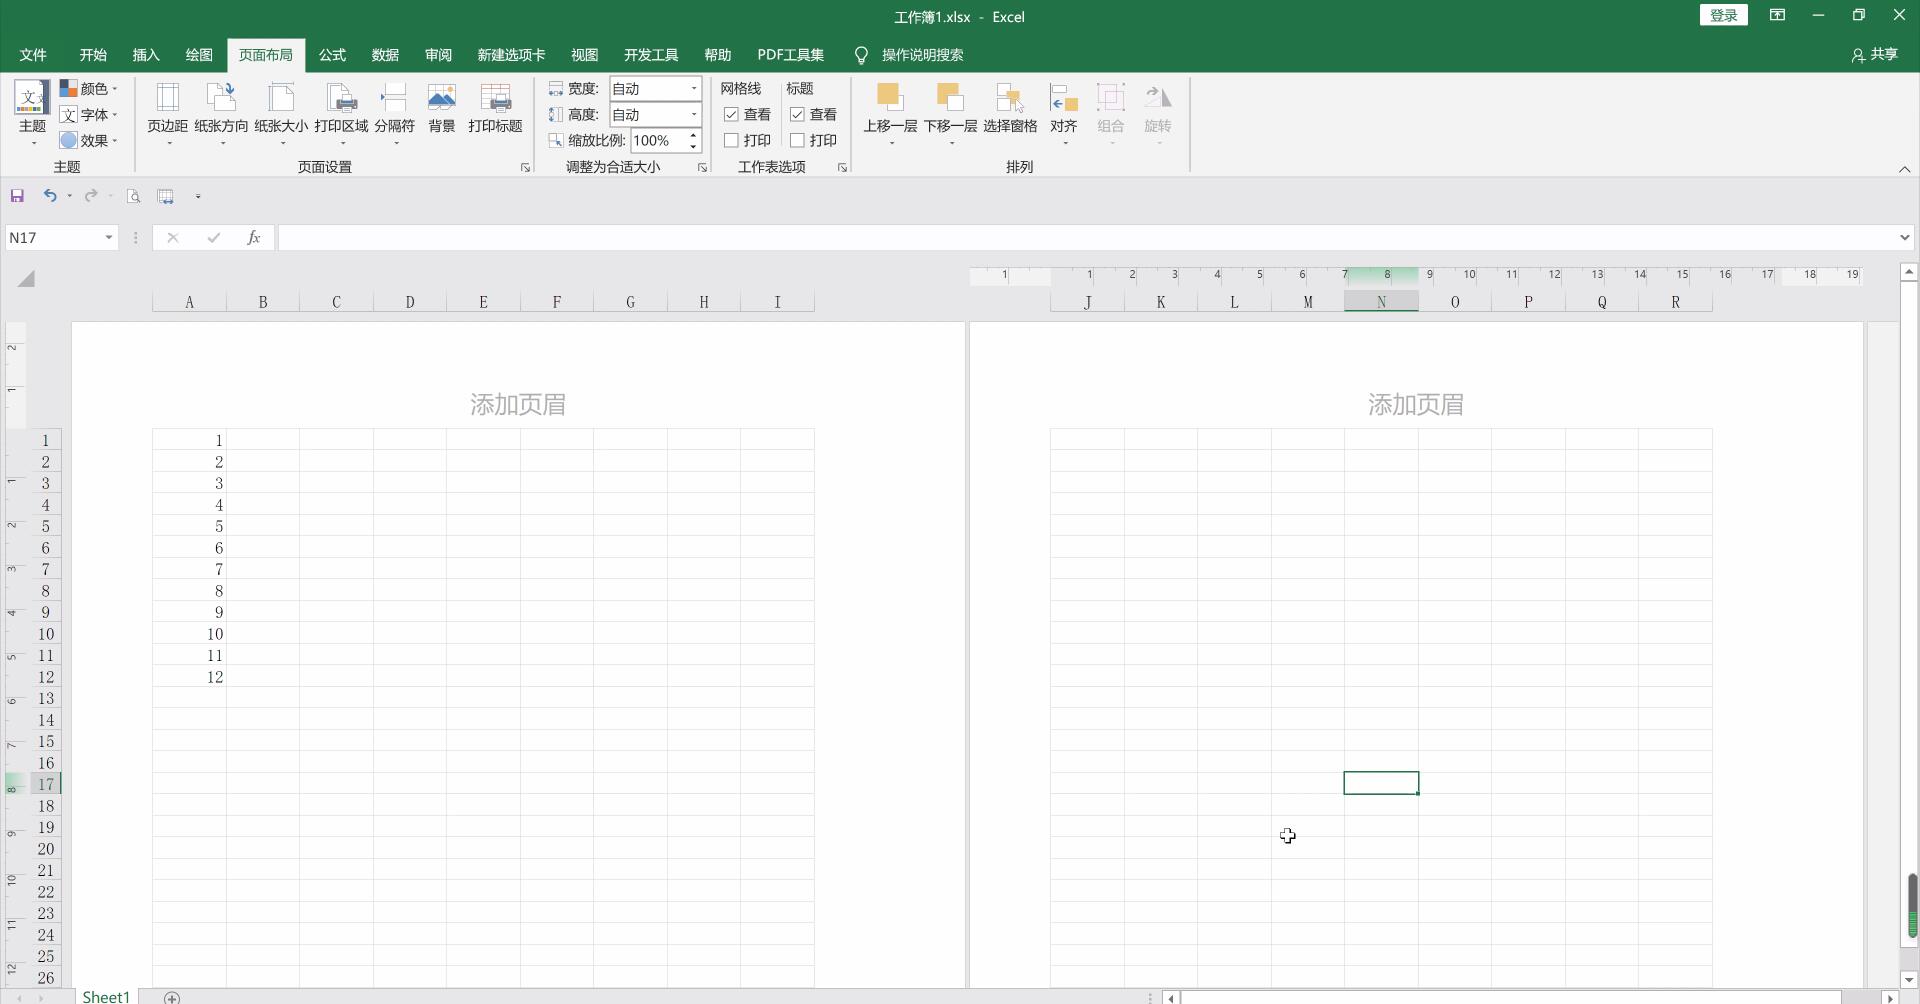Click the Save icon in quick access toolbar
This screenshot has height=1004, width=1920.
click(x=17, y=196)
